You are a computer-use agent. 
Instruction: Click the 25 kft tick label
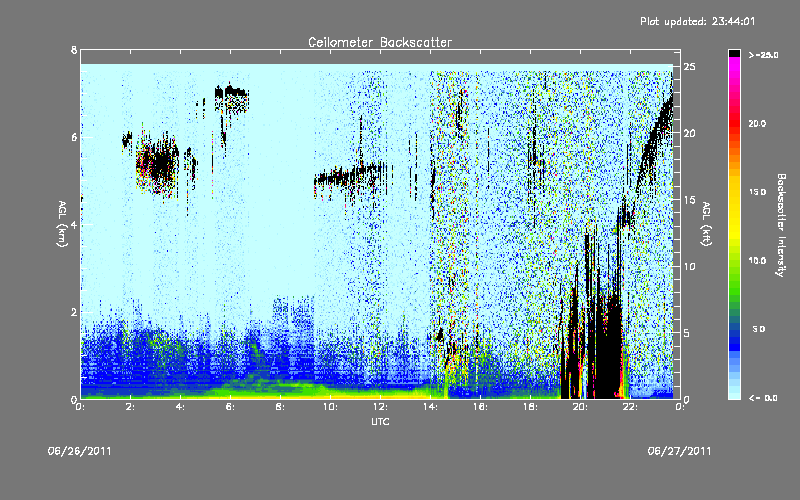tap(689, 67)
